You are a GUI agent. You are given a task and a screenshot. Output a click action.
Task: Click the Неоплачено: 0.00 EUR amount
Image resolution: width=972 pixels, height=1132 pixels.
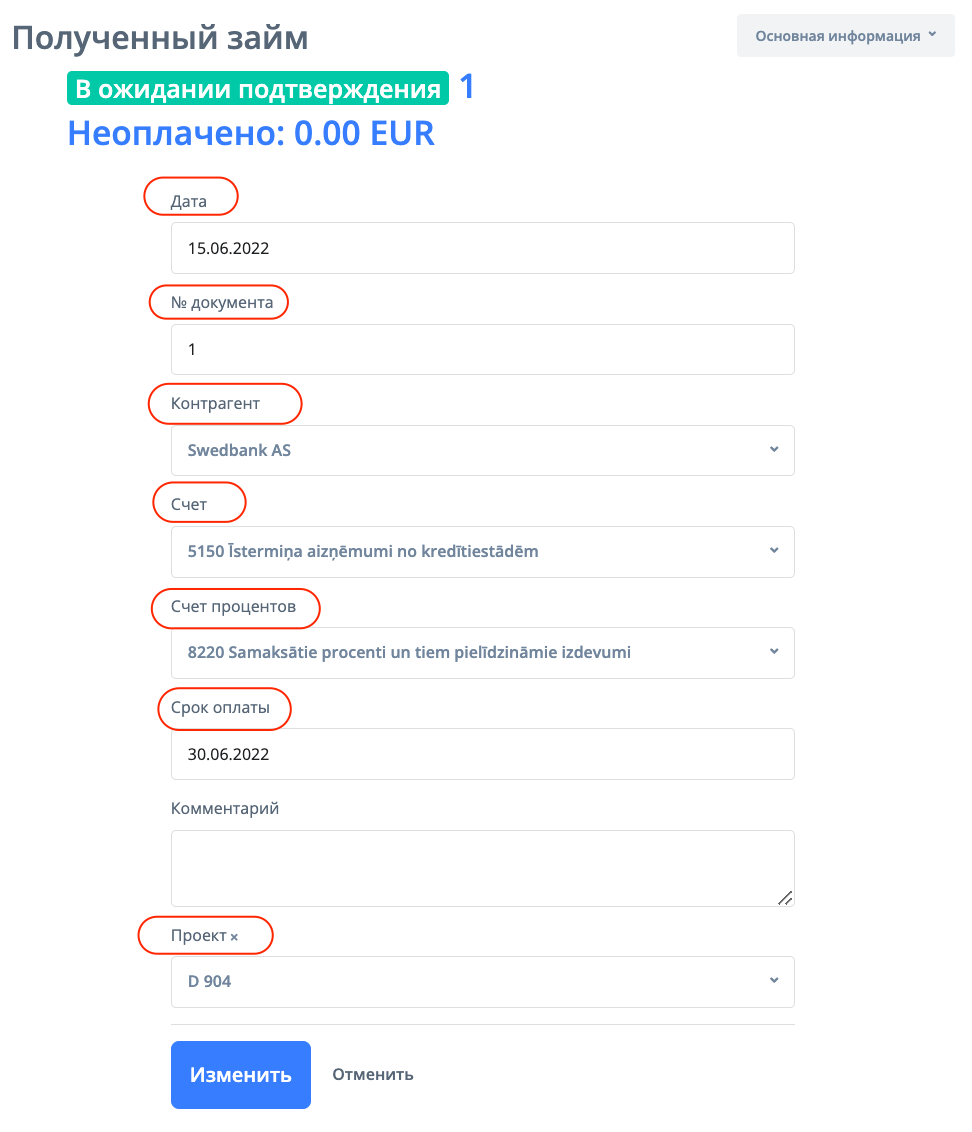point(251,133)
